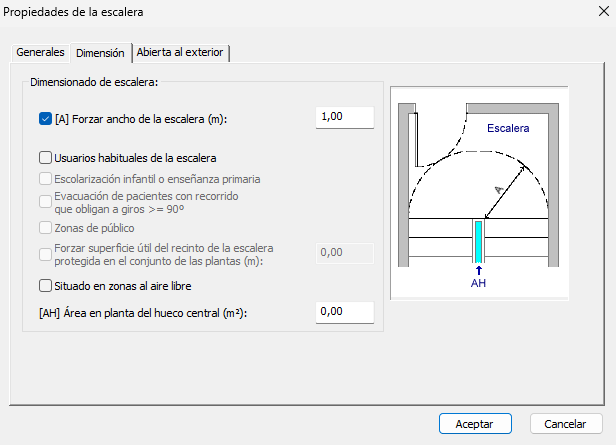616x445 pixels.
Task: Select the Dimensión tab
Action: click(x=100, y=53)
